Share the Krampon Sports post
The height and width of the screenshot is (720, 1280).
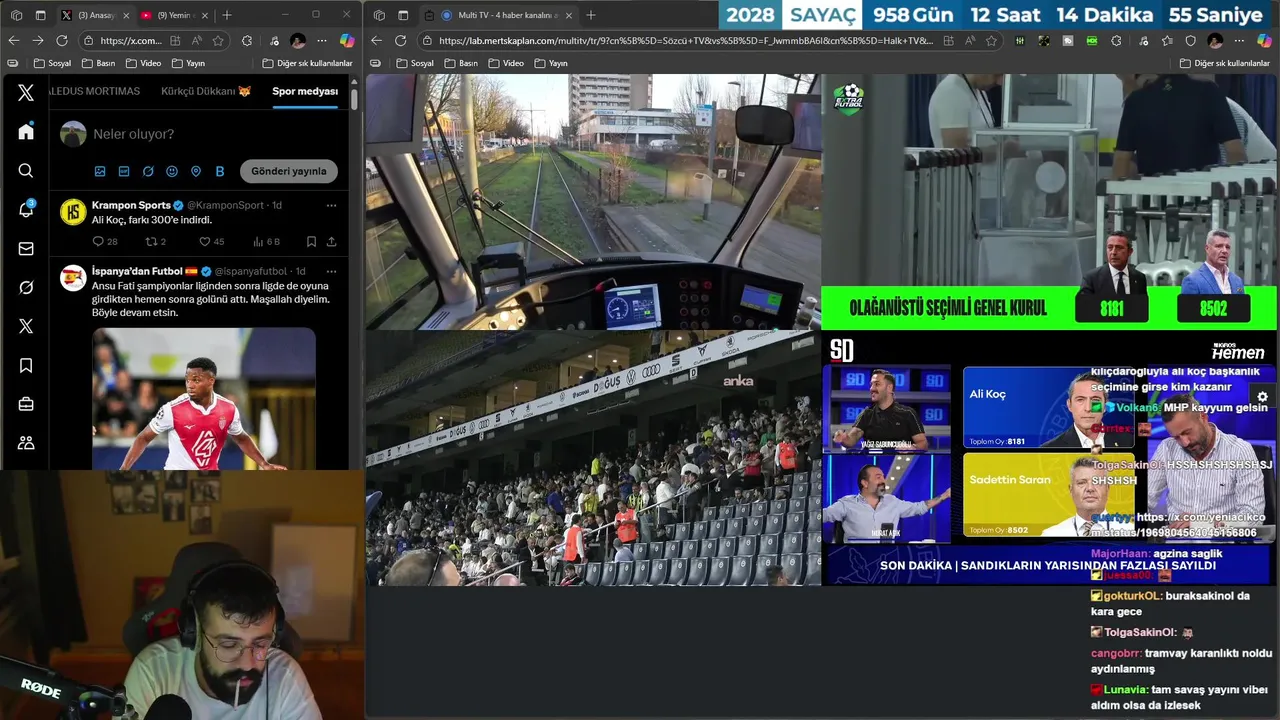coord(331,241)
